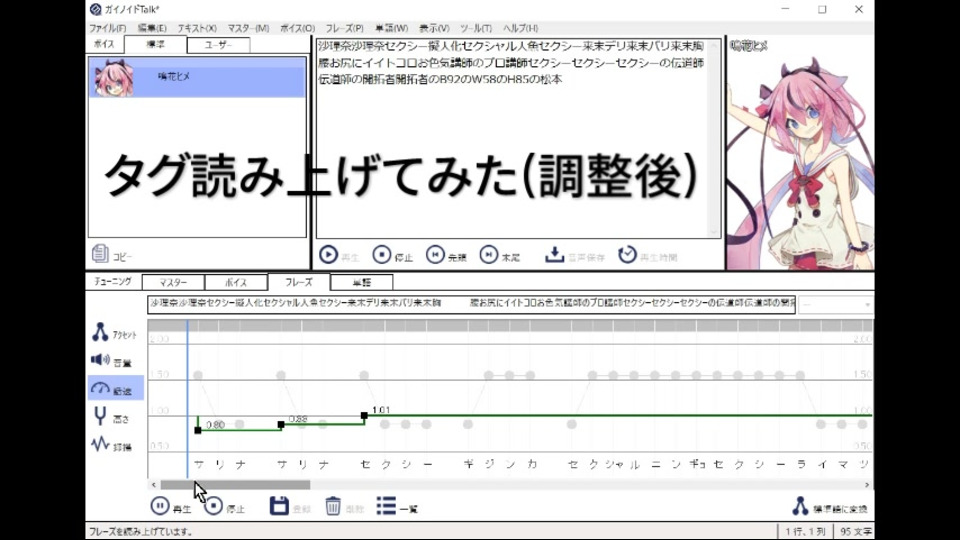Select the アクセント (accent) tuning icon
Screen dimensions: 960x540
[100, 332]
